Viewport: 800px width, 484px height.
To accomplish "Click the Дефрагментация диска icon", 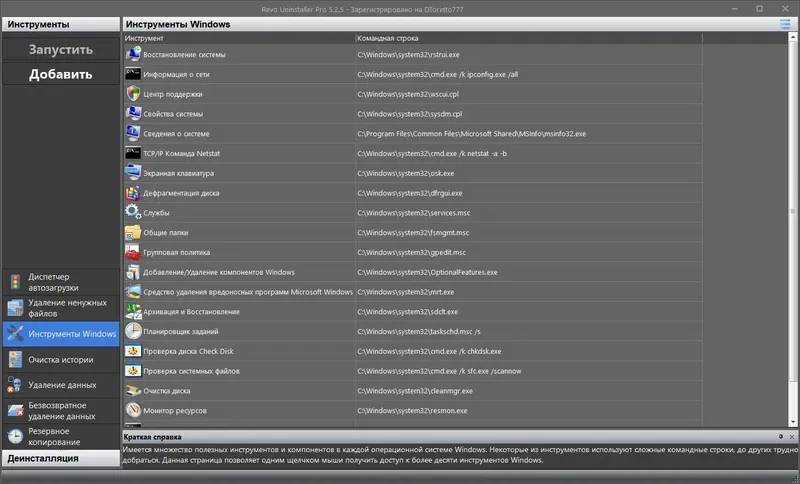I will click(133, 193).
